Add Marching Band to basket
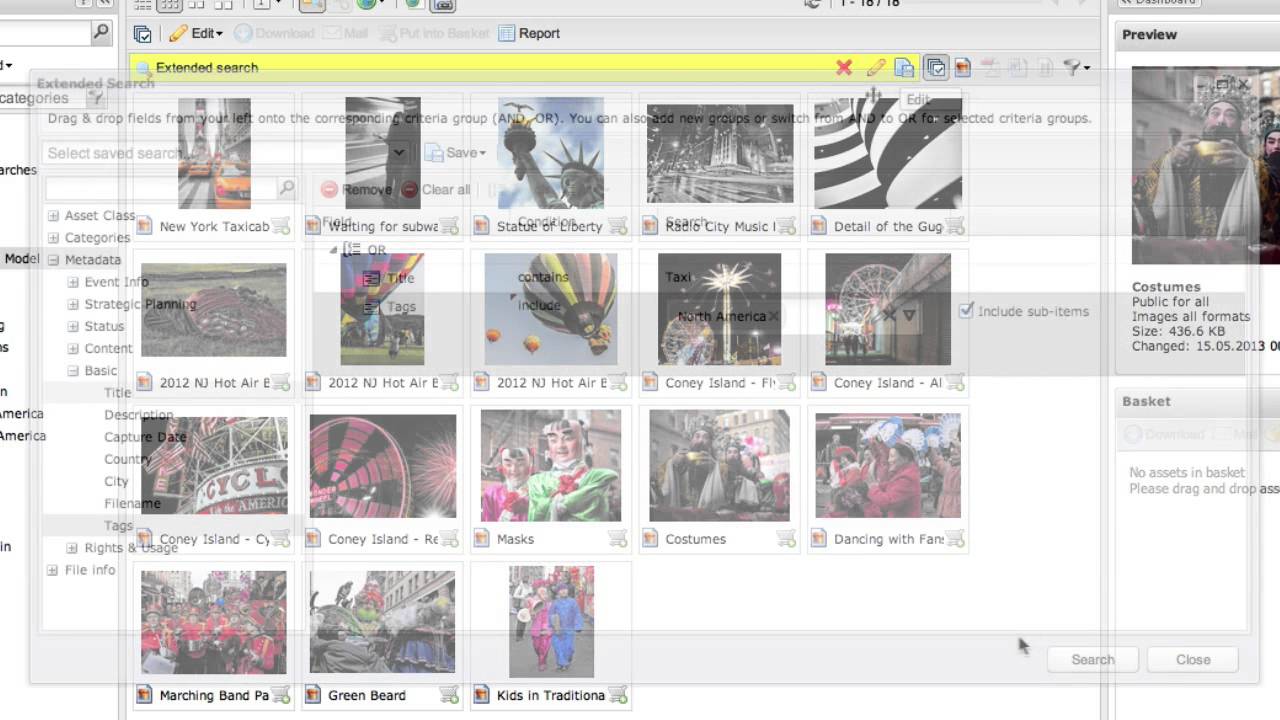This screenshot has width=1280, height=720. 280,695
